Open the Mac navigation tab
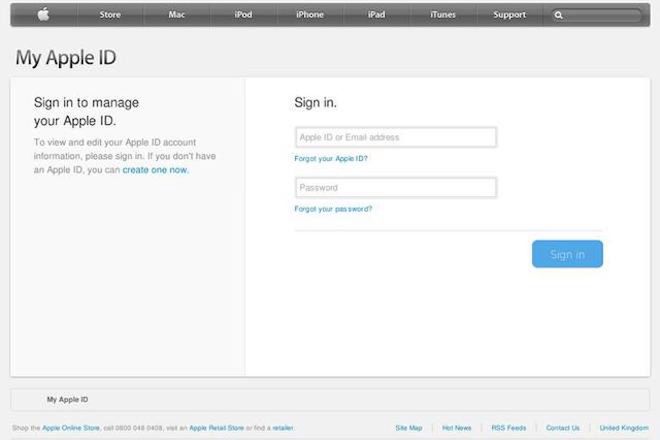 click(x=176, y=14)
